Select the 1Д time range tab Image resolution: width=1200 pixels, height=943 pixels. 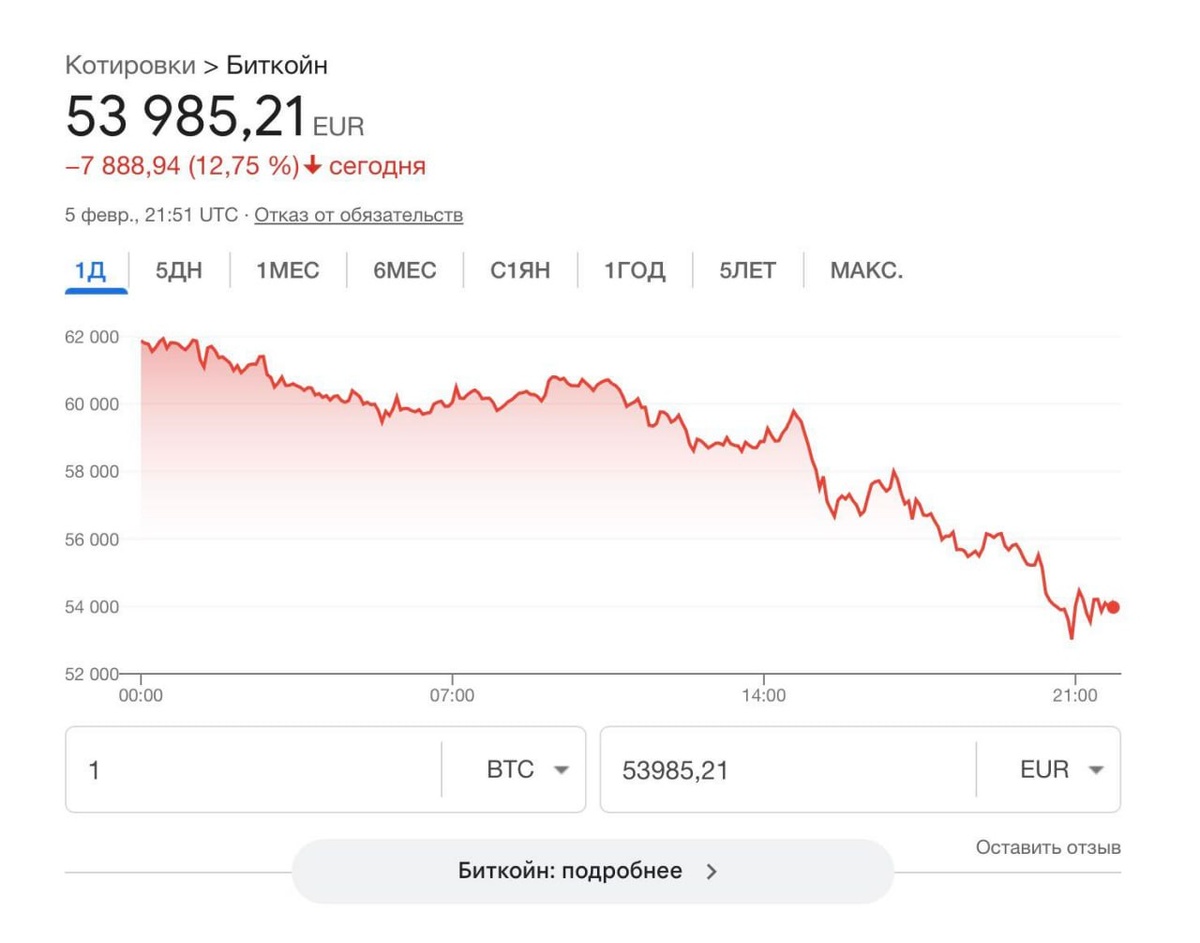click(x=90, y=270)
